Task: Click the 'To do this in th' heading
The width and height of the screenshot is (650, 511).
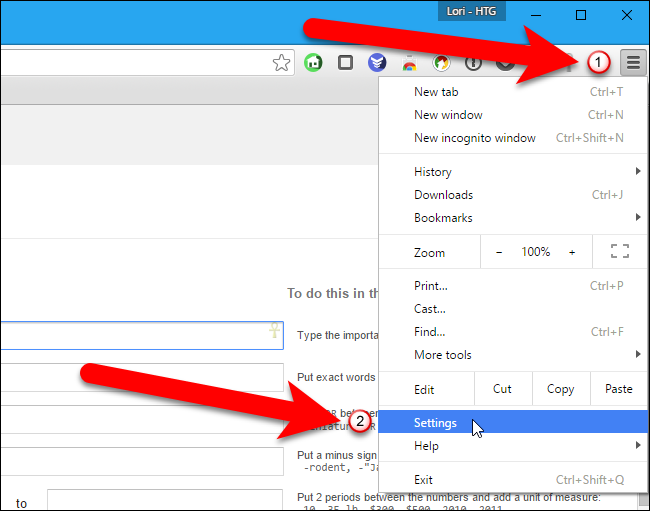Action: 333,293
